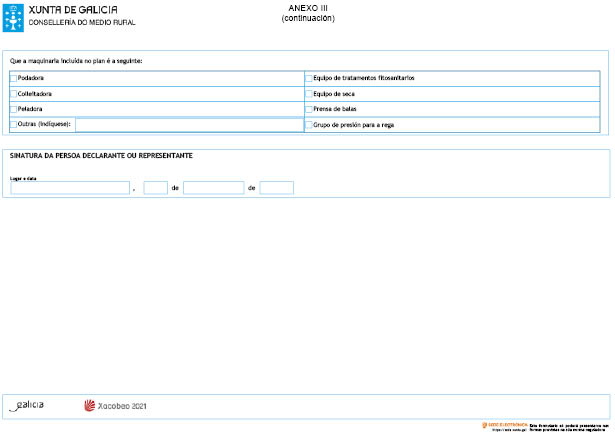Image resolution: width=615 pixels, height=439 pixels.
Task: Click the Consellería do Medio Rural text
Action: 82,22
